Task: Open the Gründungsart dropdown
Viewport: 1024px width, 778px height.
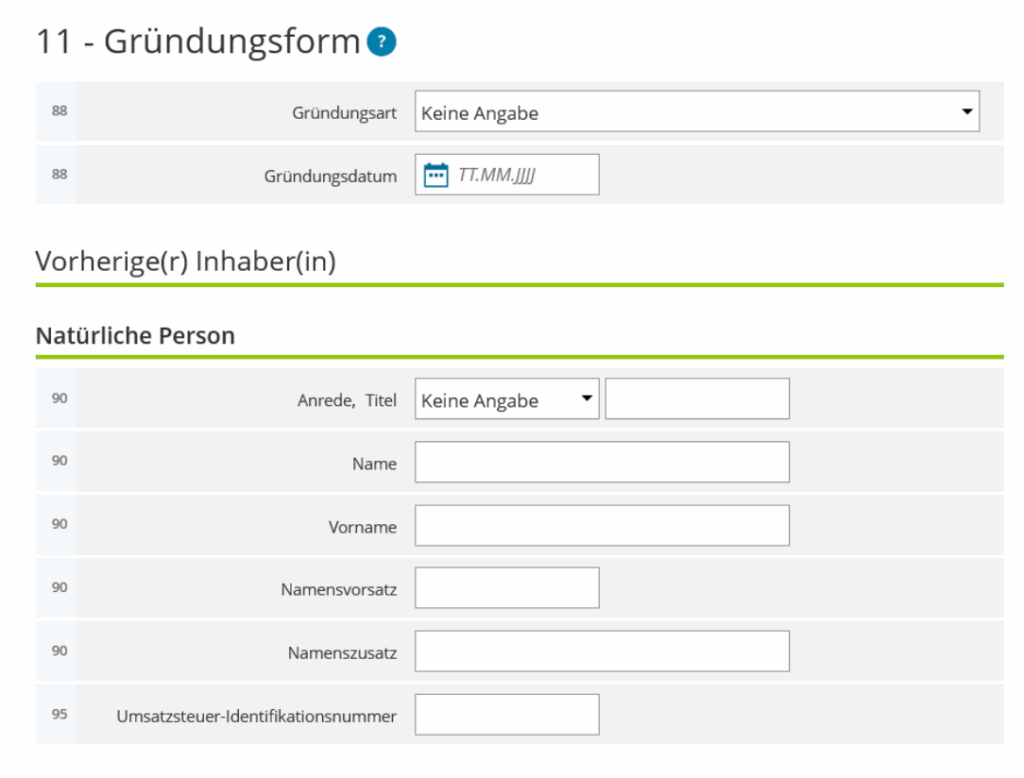Action: [696, 112]
